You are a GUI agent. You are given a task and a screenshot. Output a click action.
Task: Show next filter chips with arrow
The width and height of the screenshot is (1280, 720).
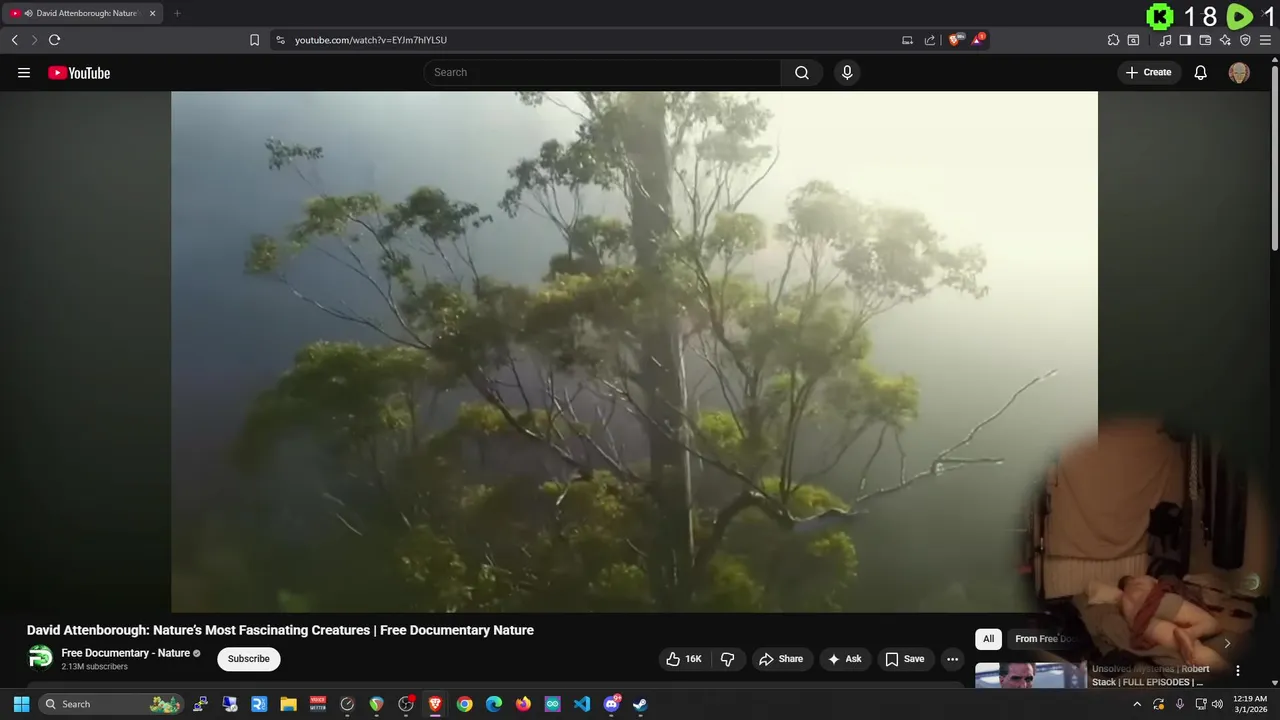point(1227,643)
